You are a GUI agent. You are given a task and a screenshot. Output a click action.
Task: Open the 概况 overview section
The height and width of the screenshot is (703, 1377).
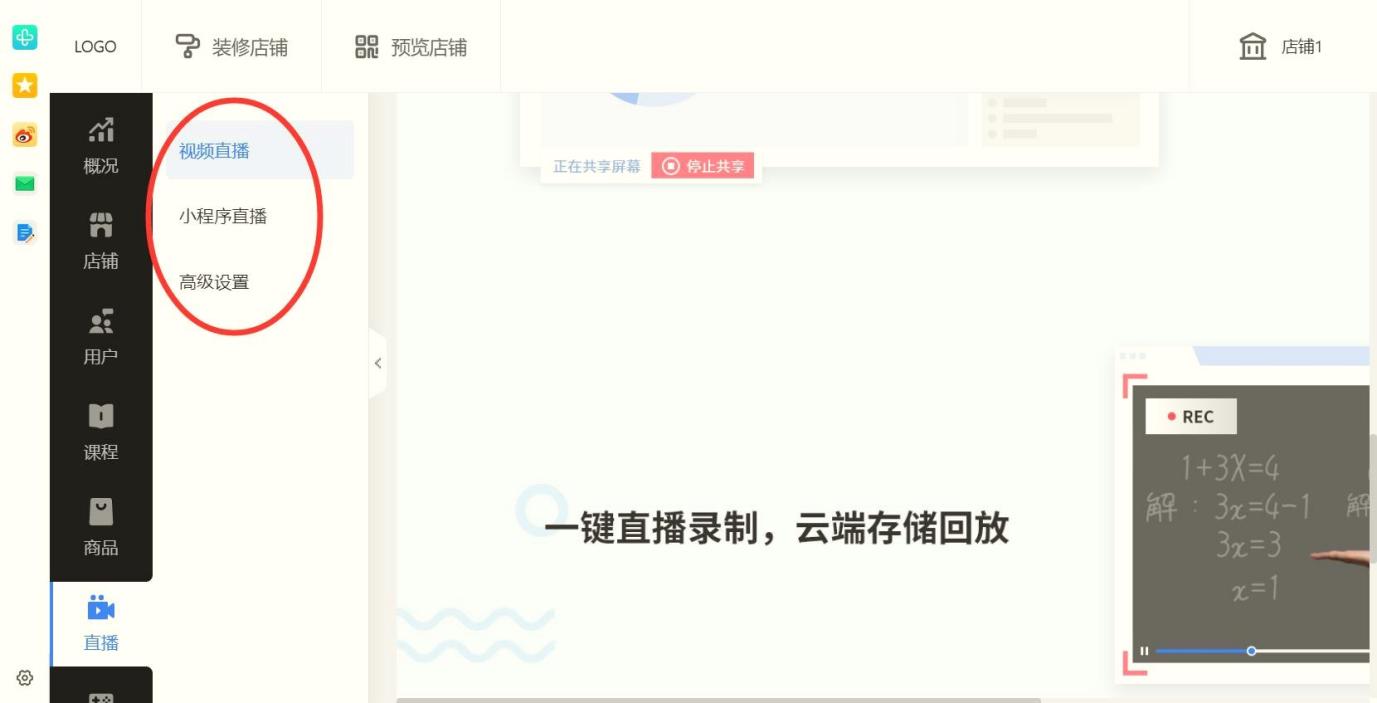coord(101,146)
